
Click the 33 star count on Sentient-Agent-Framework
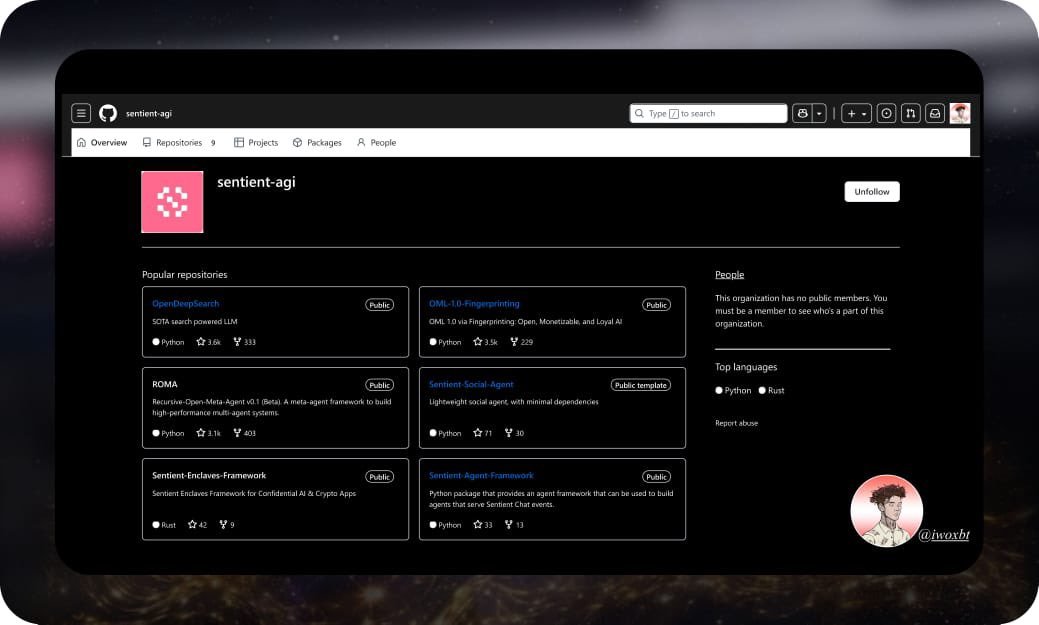coord(482,524)
